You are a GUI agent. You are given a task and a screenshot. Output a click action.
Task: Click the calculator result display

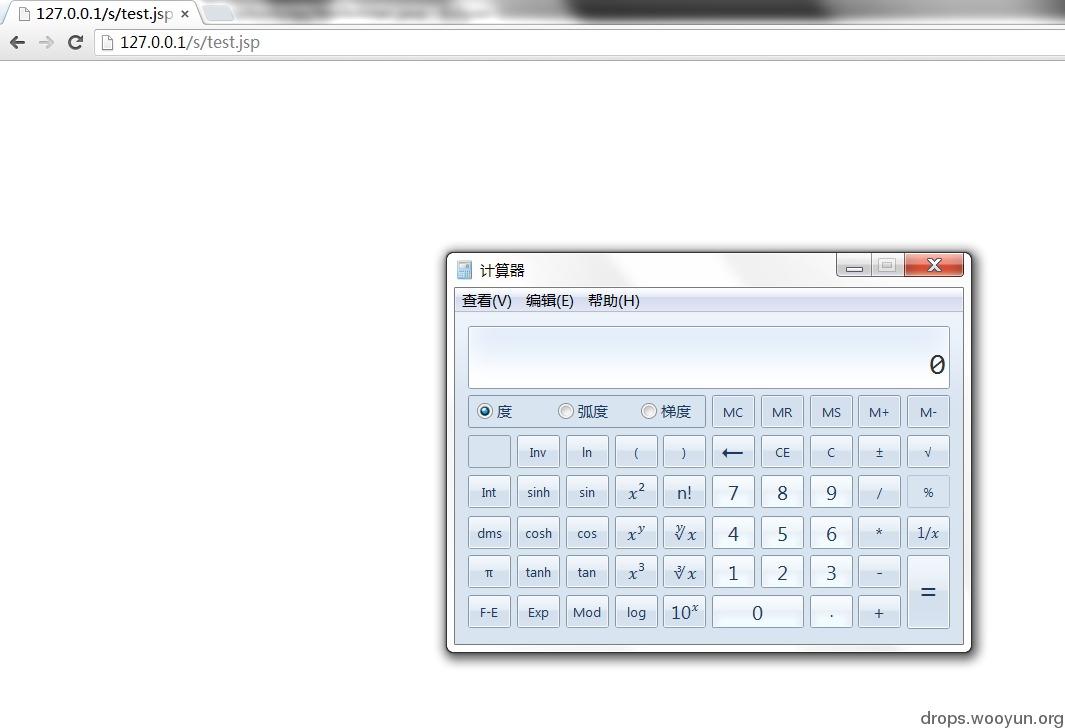point(708,358)
